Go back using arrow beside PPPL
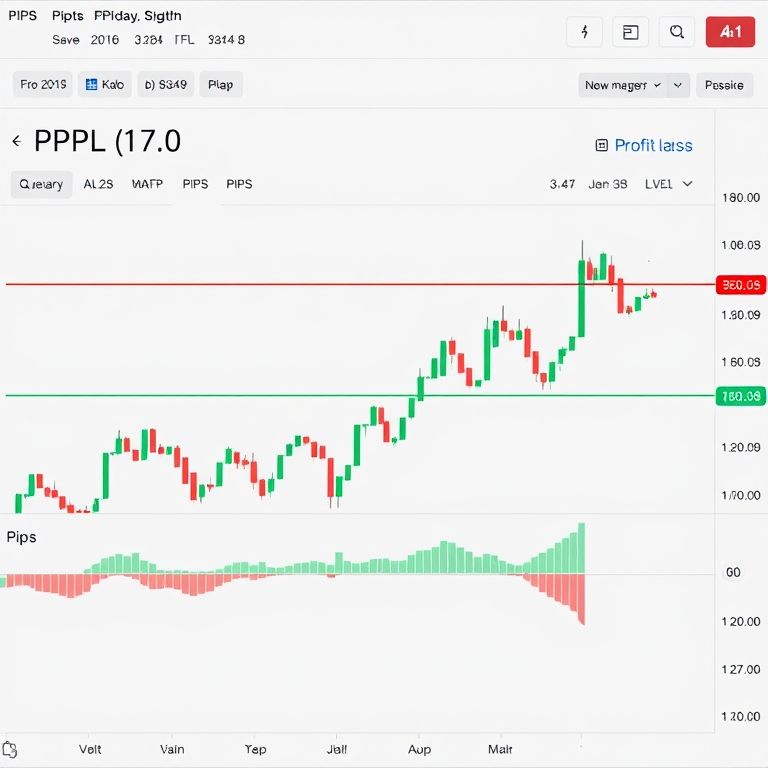Viewport: 768px width, 768px height. [17, 142]
